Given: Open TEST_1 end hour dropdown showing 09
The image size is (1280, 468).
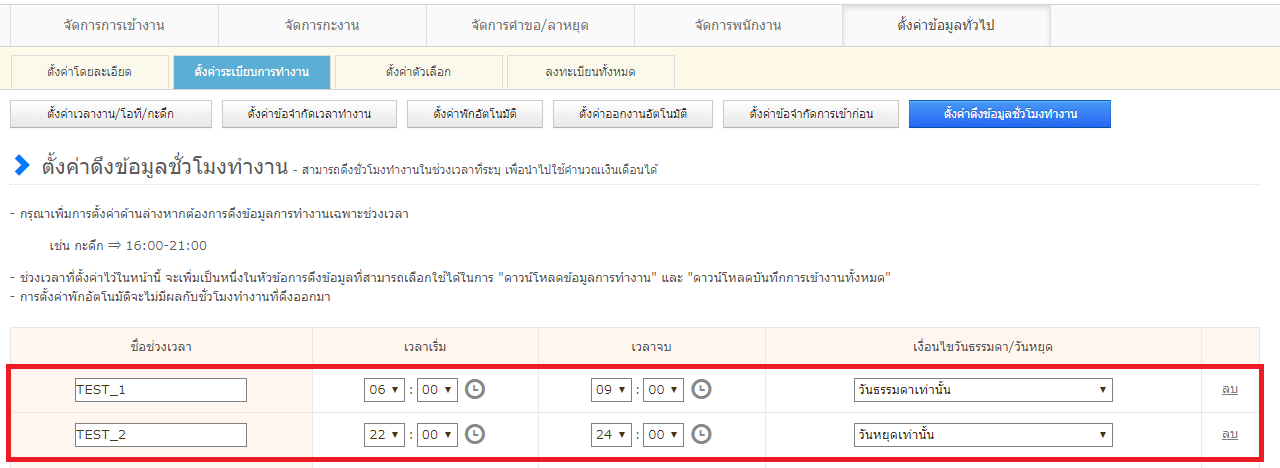Looking at the screenshot, I should pyautogui.click(x=611, y=390).
